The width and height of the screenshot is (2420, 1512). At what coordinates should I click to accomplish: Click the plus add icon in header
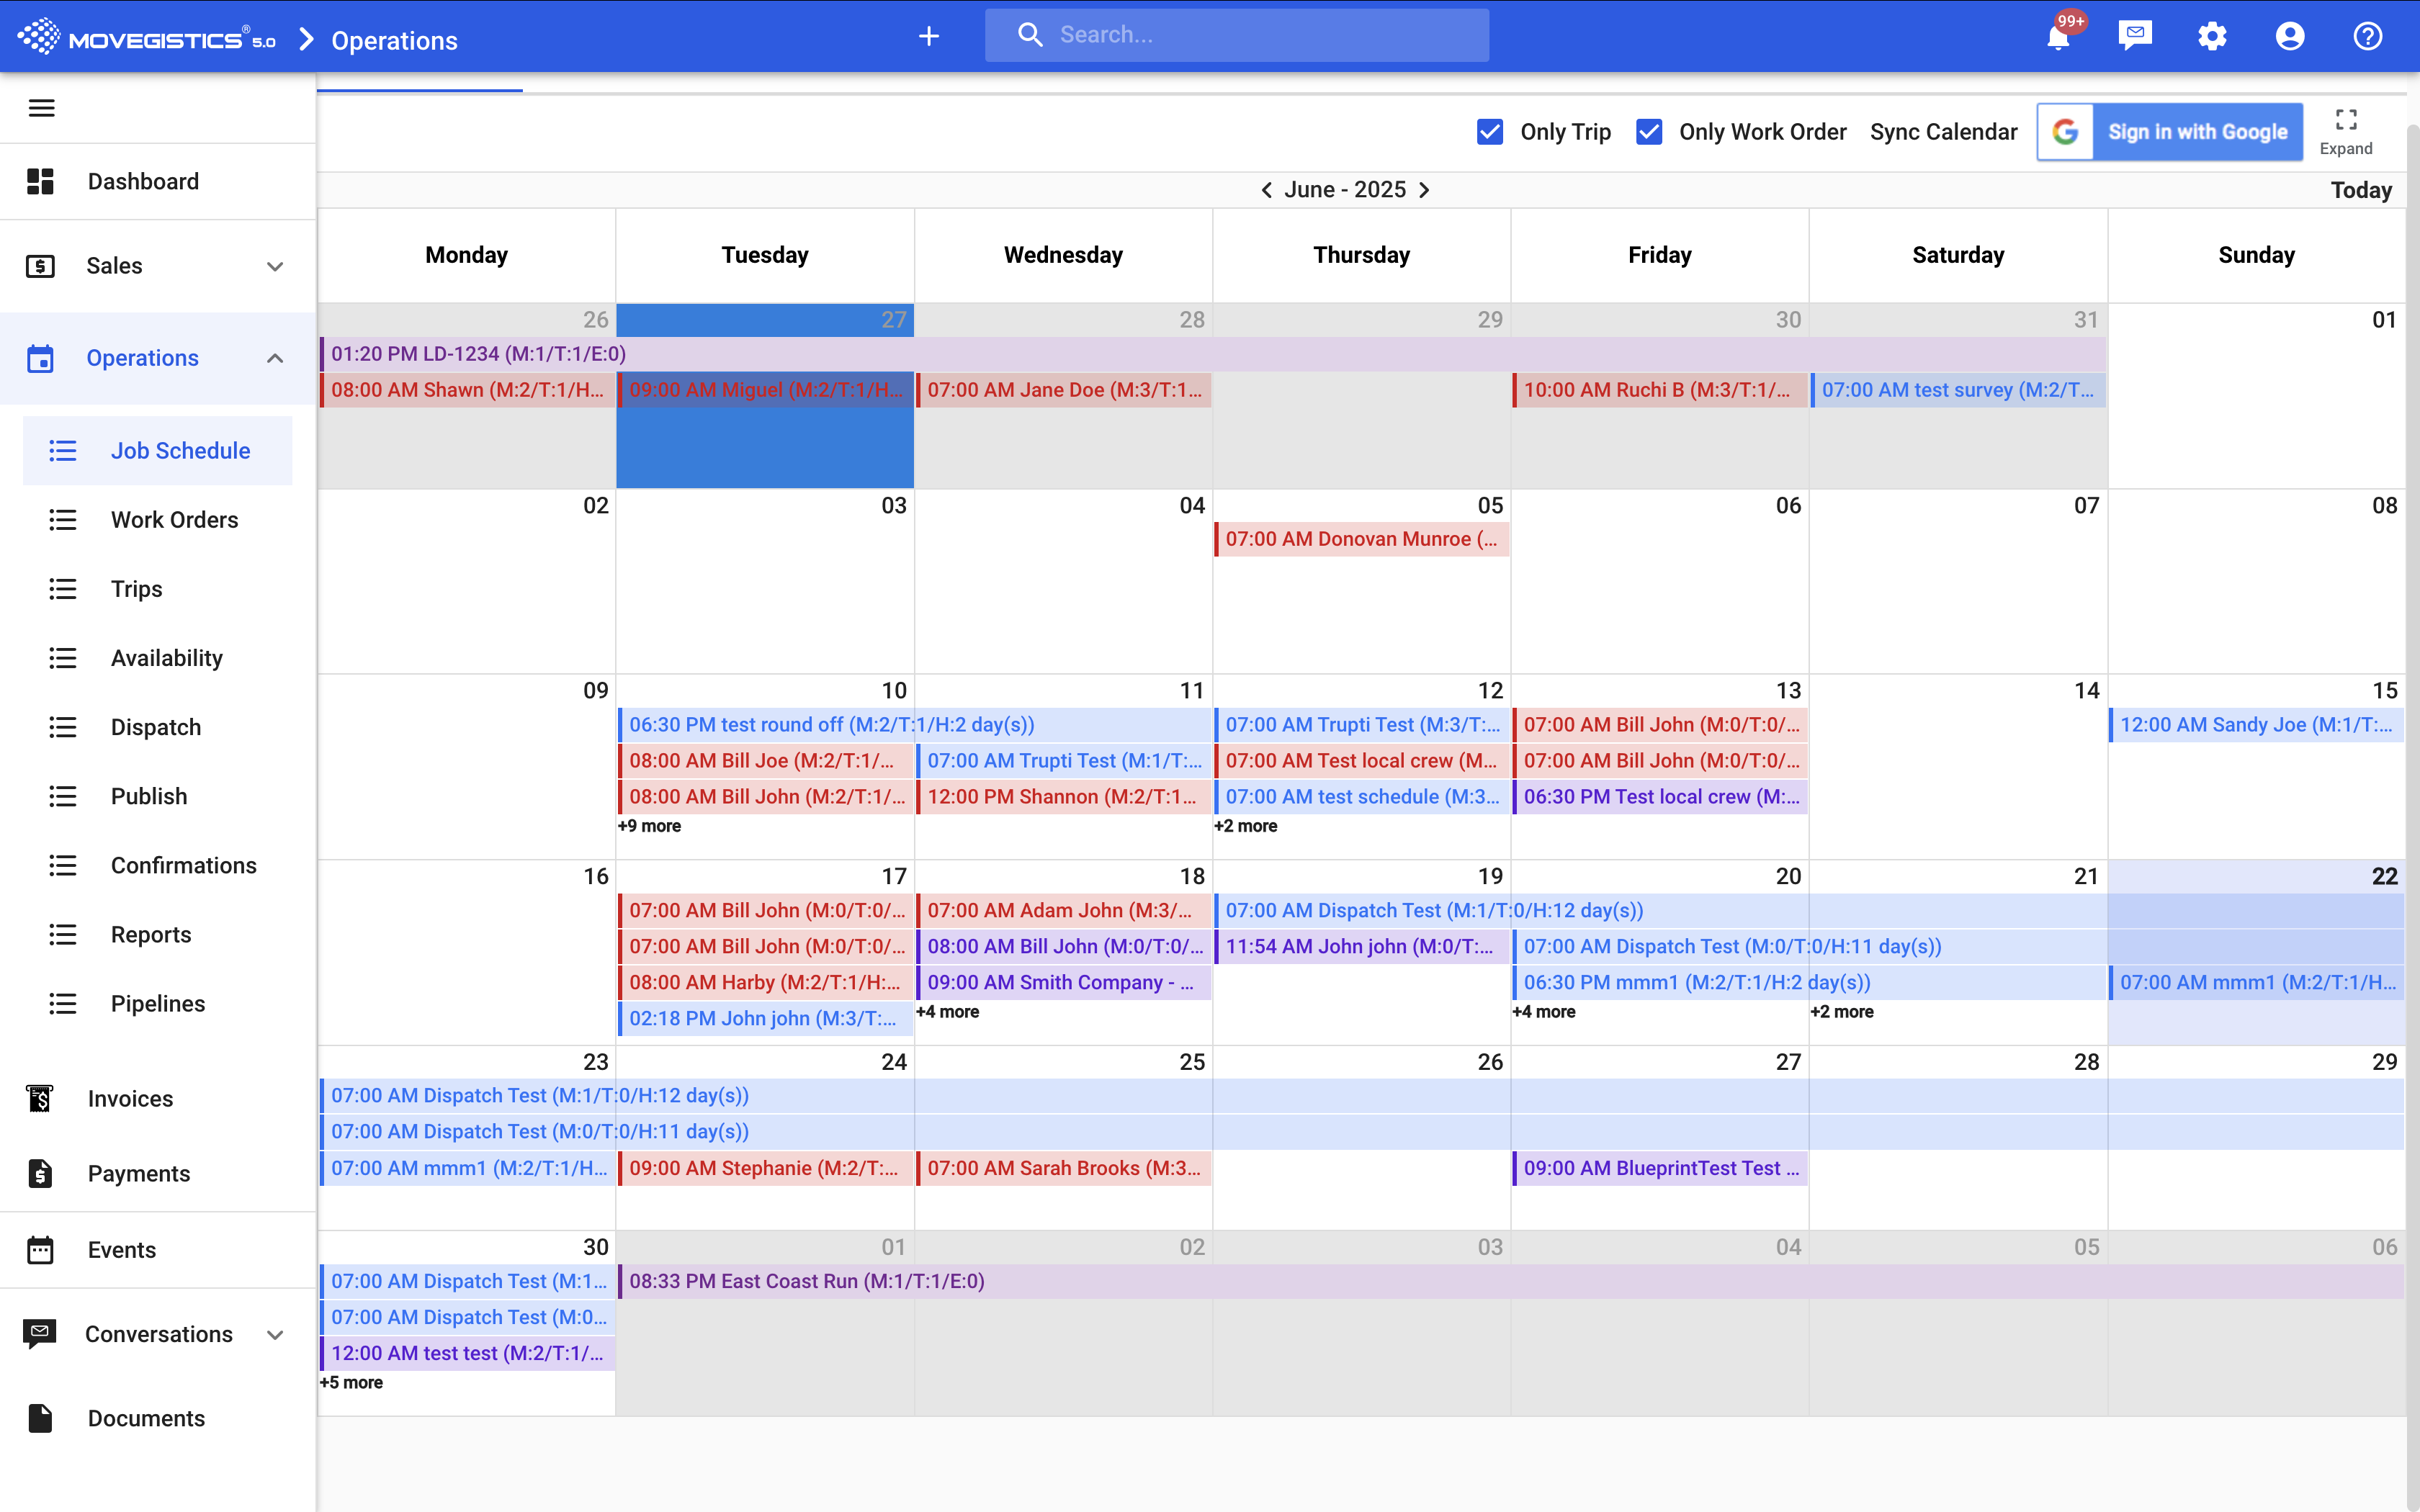coord(929,37)
